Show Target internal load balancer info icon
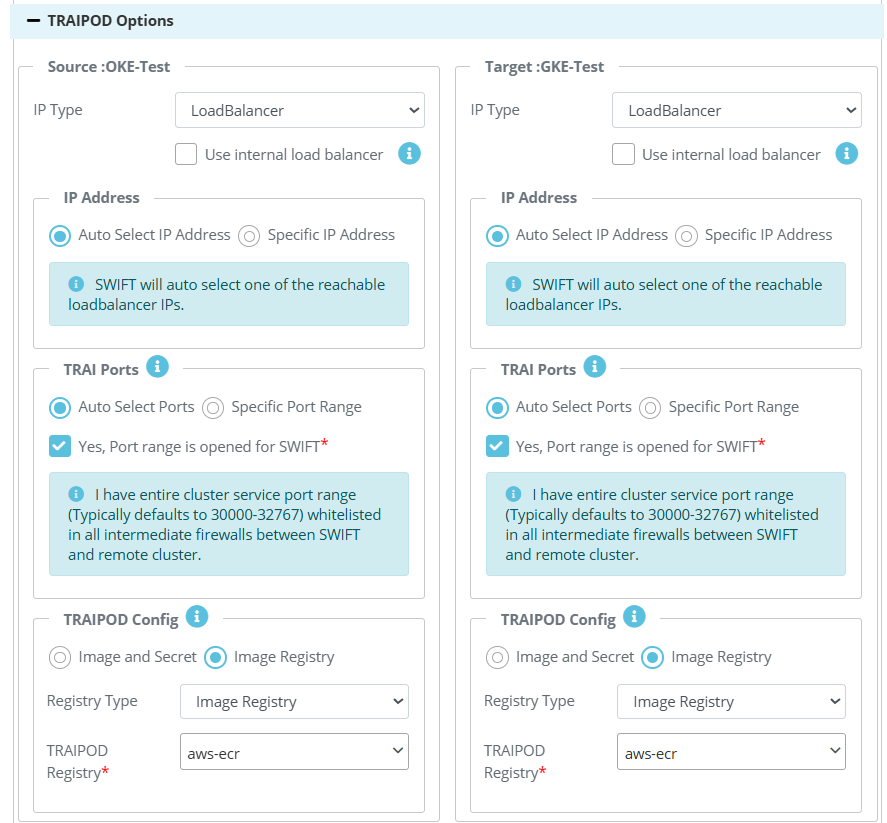Viewport: 887px width, 823px height. point(846,153)
